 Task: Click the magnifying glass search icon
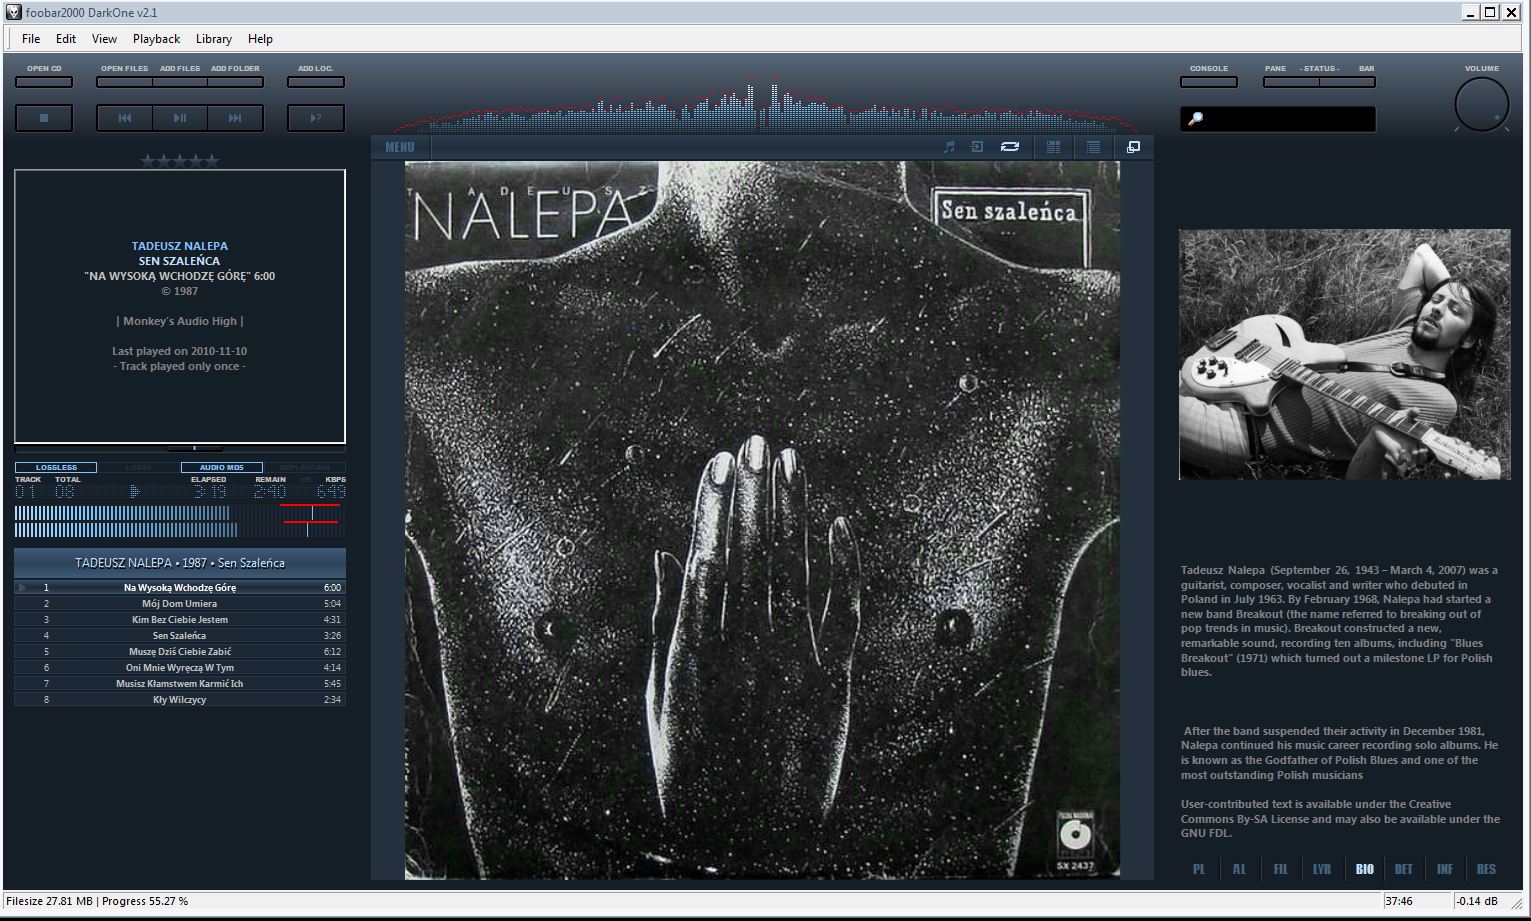click(x=1195, y=119)
